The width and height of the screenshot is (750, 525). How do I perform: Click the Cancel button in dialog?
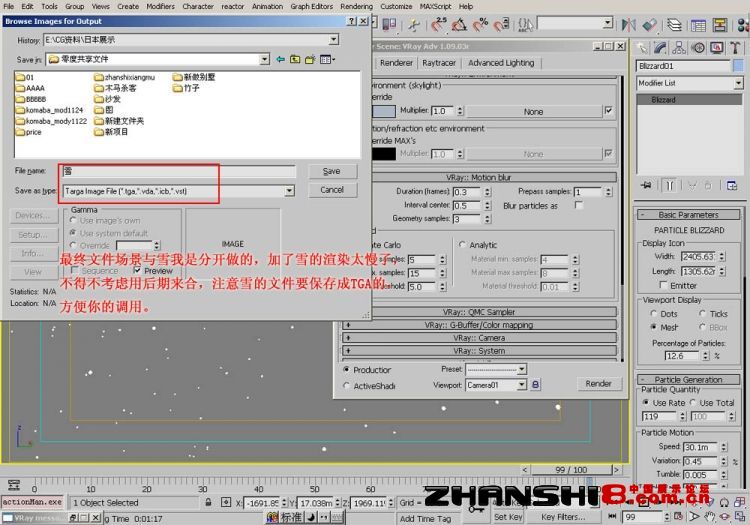pos(331,190)
